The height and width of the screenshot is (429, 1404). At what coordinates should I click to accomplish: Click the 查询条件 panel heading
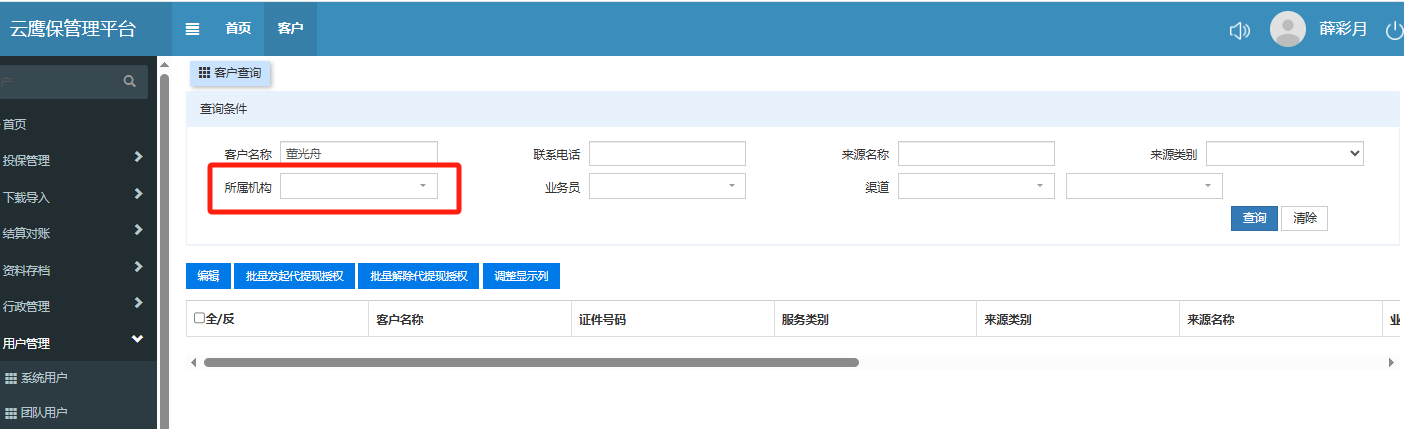click(223, 109)
